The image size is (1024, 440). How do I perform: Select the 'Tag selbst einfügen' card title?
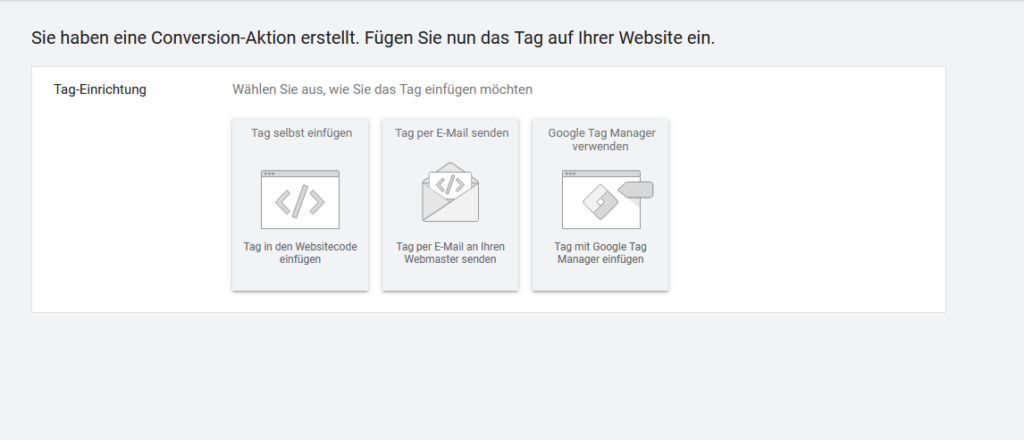click(300, 133)
